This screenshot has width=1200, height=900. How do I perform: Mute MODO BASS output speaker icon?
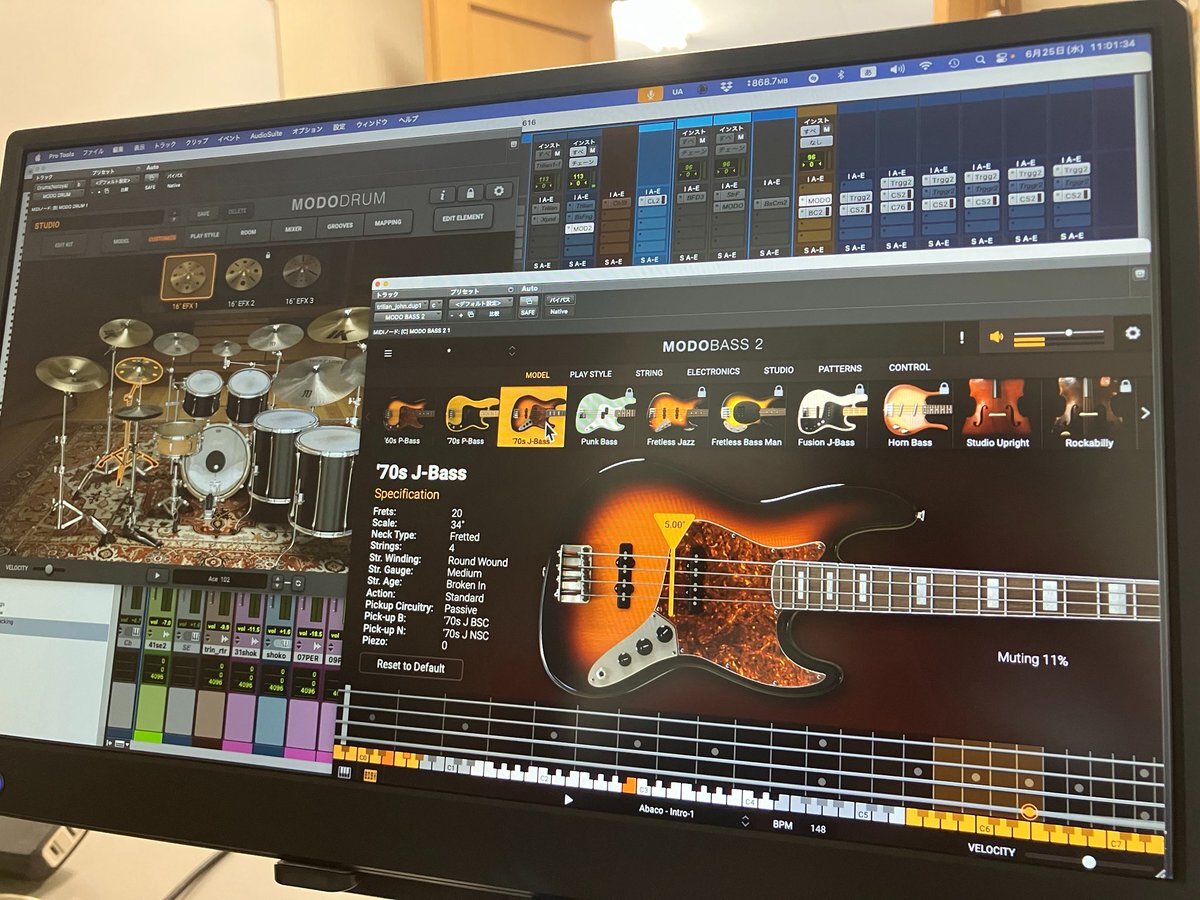click(x=996, y=336)
